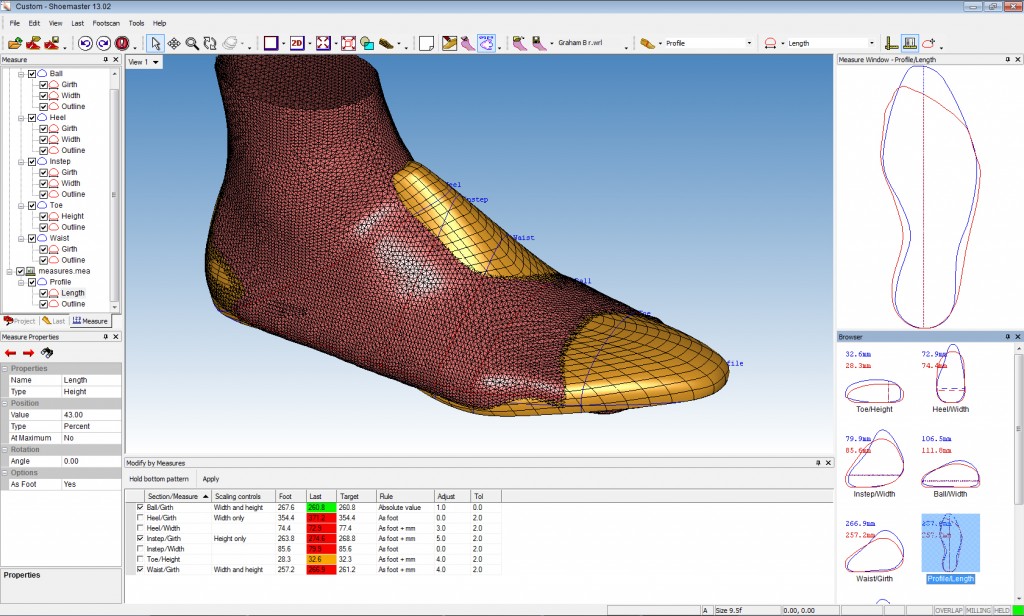Click the Scaling controls column header
The width and height of the screenshot is (1024, 616).
point(244,496)
